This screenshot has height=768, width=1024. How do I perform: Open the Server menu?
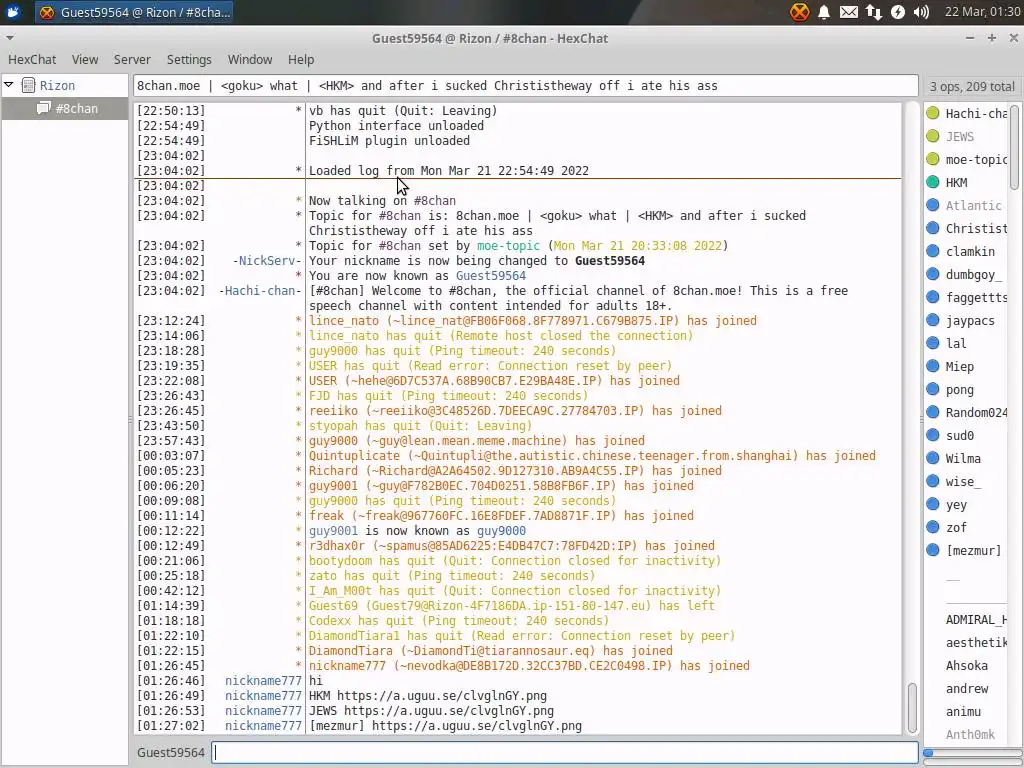[x=132, y=59]
